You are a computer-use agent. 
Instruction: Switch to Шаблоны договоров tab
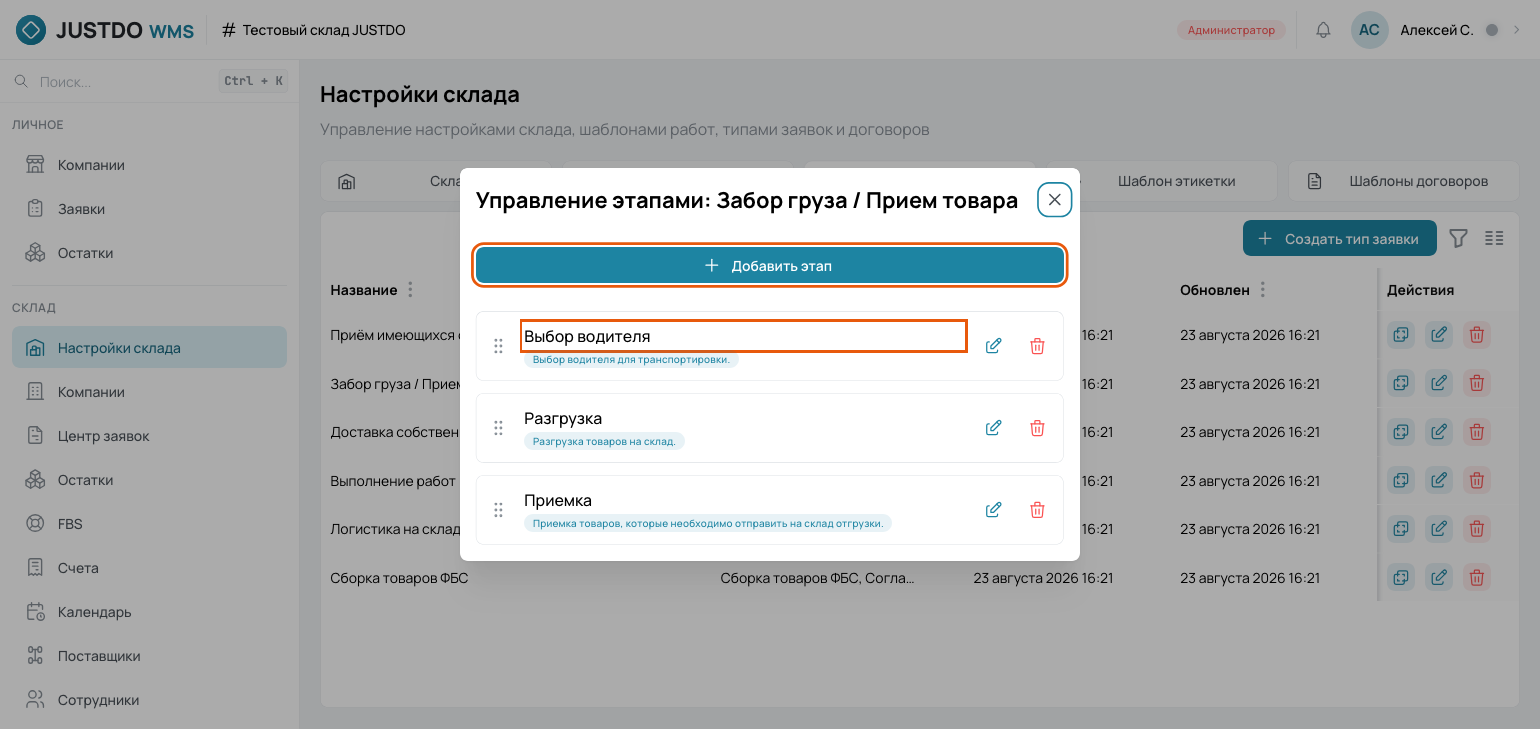tap(1402, 181)
